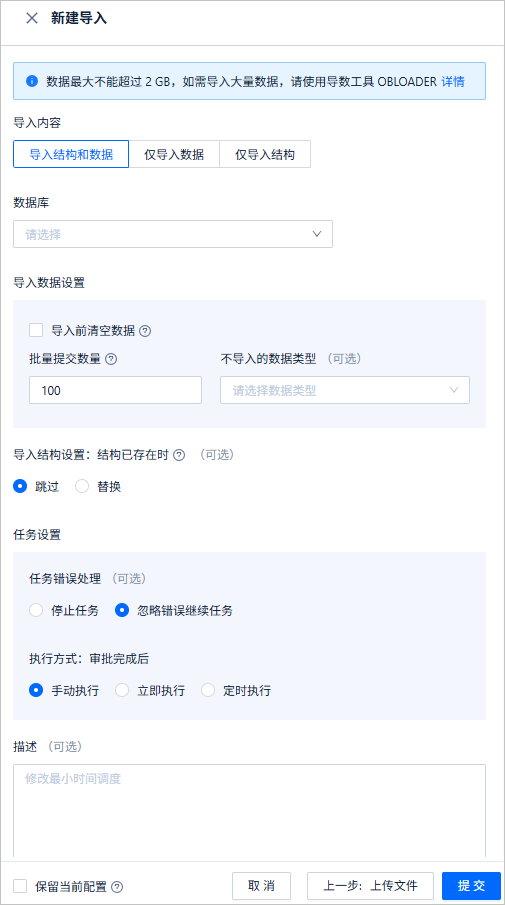Image resolution: width=505 pixels, height=905 pixels.
Task: Expand the 请选择数据类型 dropdown
Action: pyautogui.click(x=345, y=390)
